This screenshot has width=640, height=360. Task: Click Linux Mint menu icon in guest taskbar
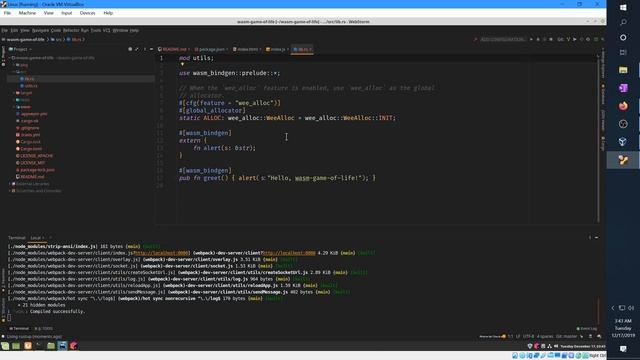coord(5,346)
